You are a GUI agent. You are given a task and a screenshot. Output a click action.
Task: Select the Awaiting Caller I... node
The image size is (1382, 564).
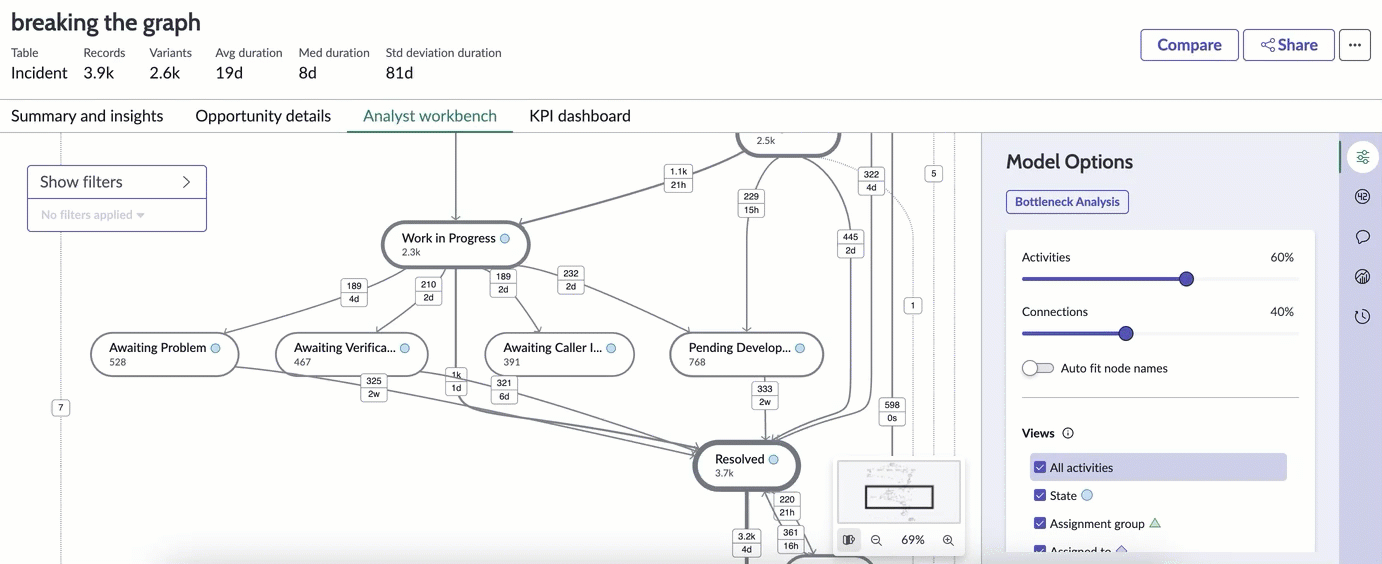pyautogui.click(x=560, y=354)
